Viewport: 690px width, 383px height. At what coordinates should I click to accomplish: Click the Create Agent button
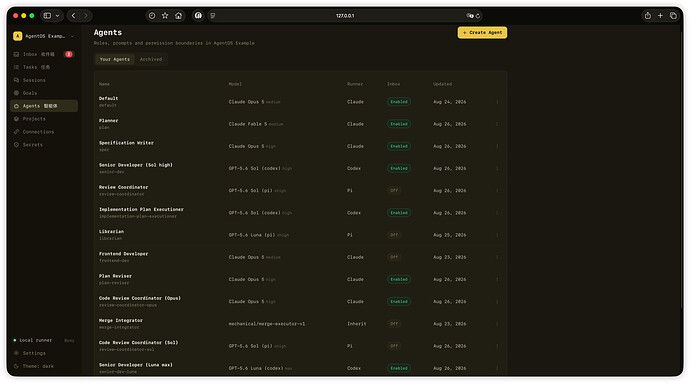pyautogui.click(x=482, y=33)
